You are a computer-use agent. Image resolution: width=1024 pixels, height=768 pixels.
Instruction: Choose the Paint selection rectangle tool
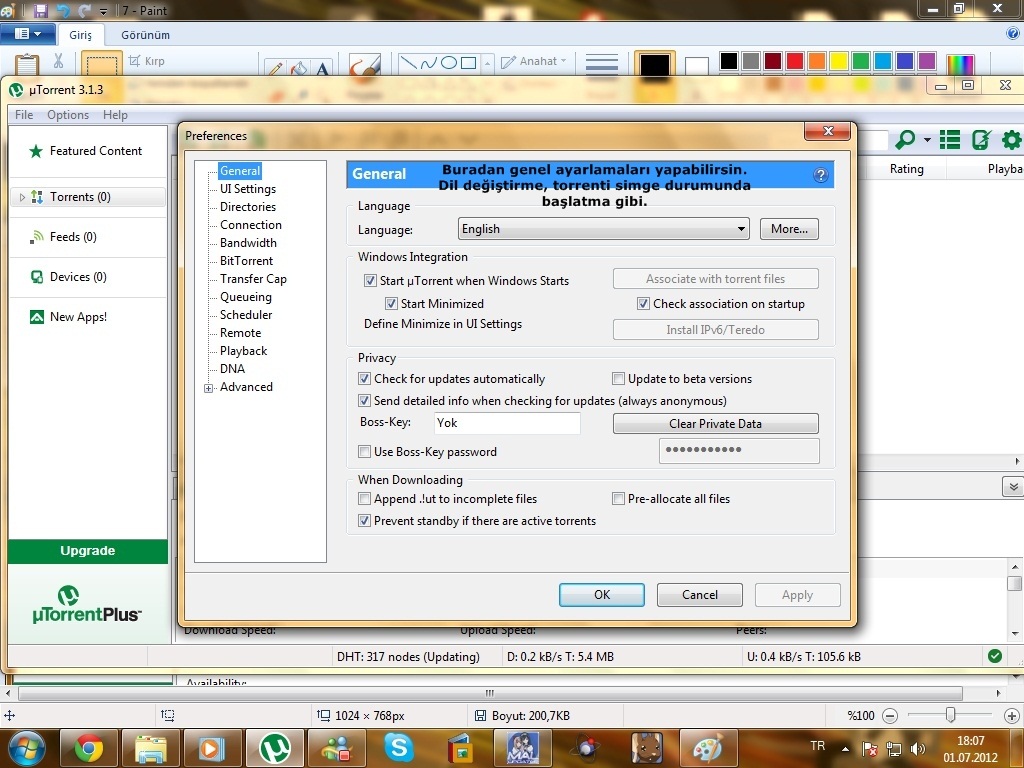[102, 64]
